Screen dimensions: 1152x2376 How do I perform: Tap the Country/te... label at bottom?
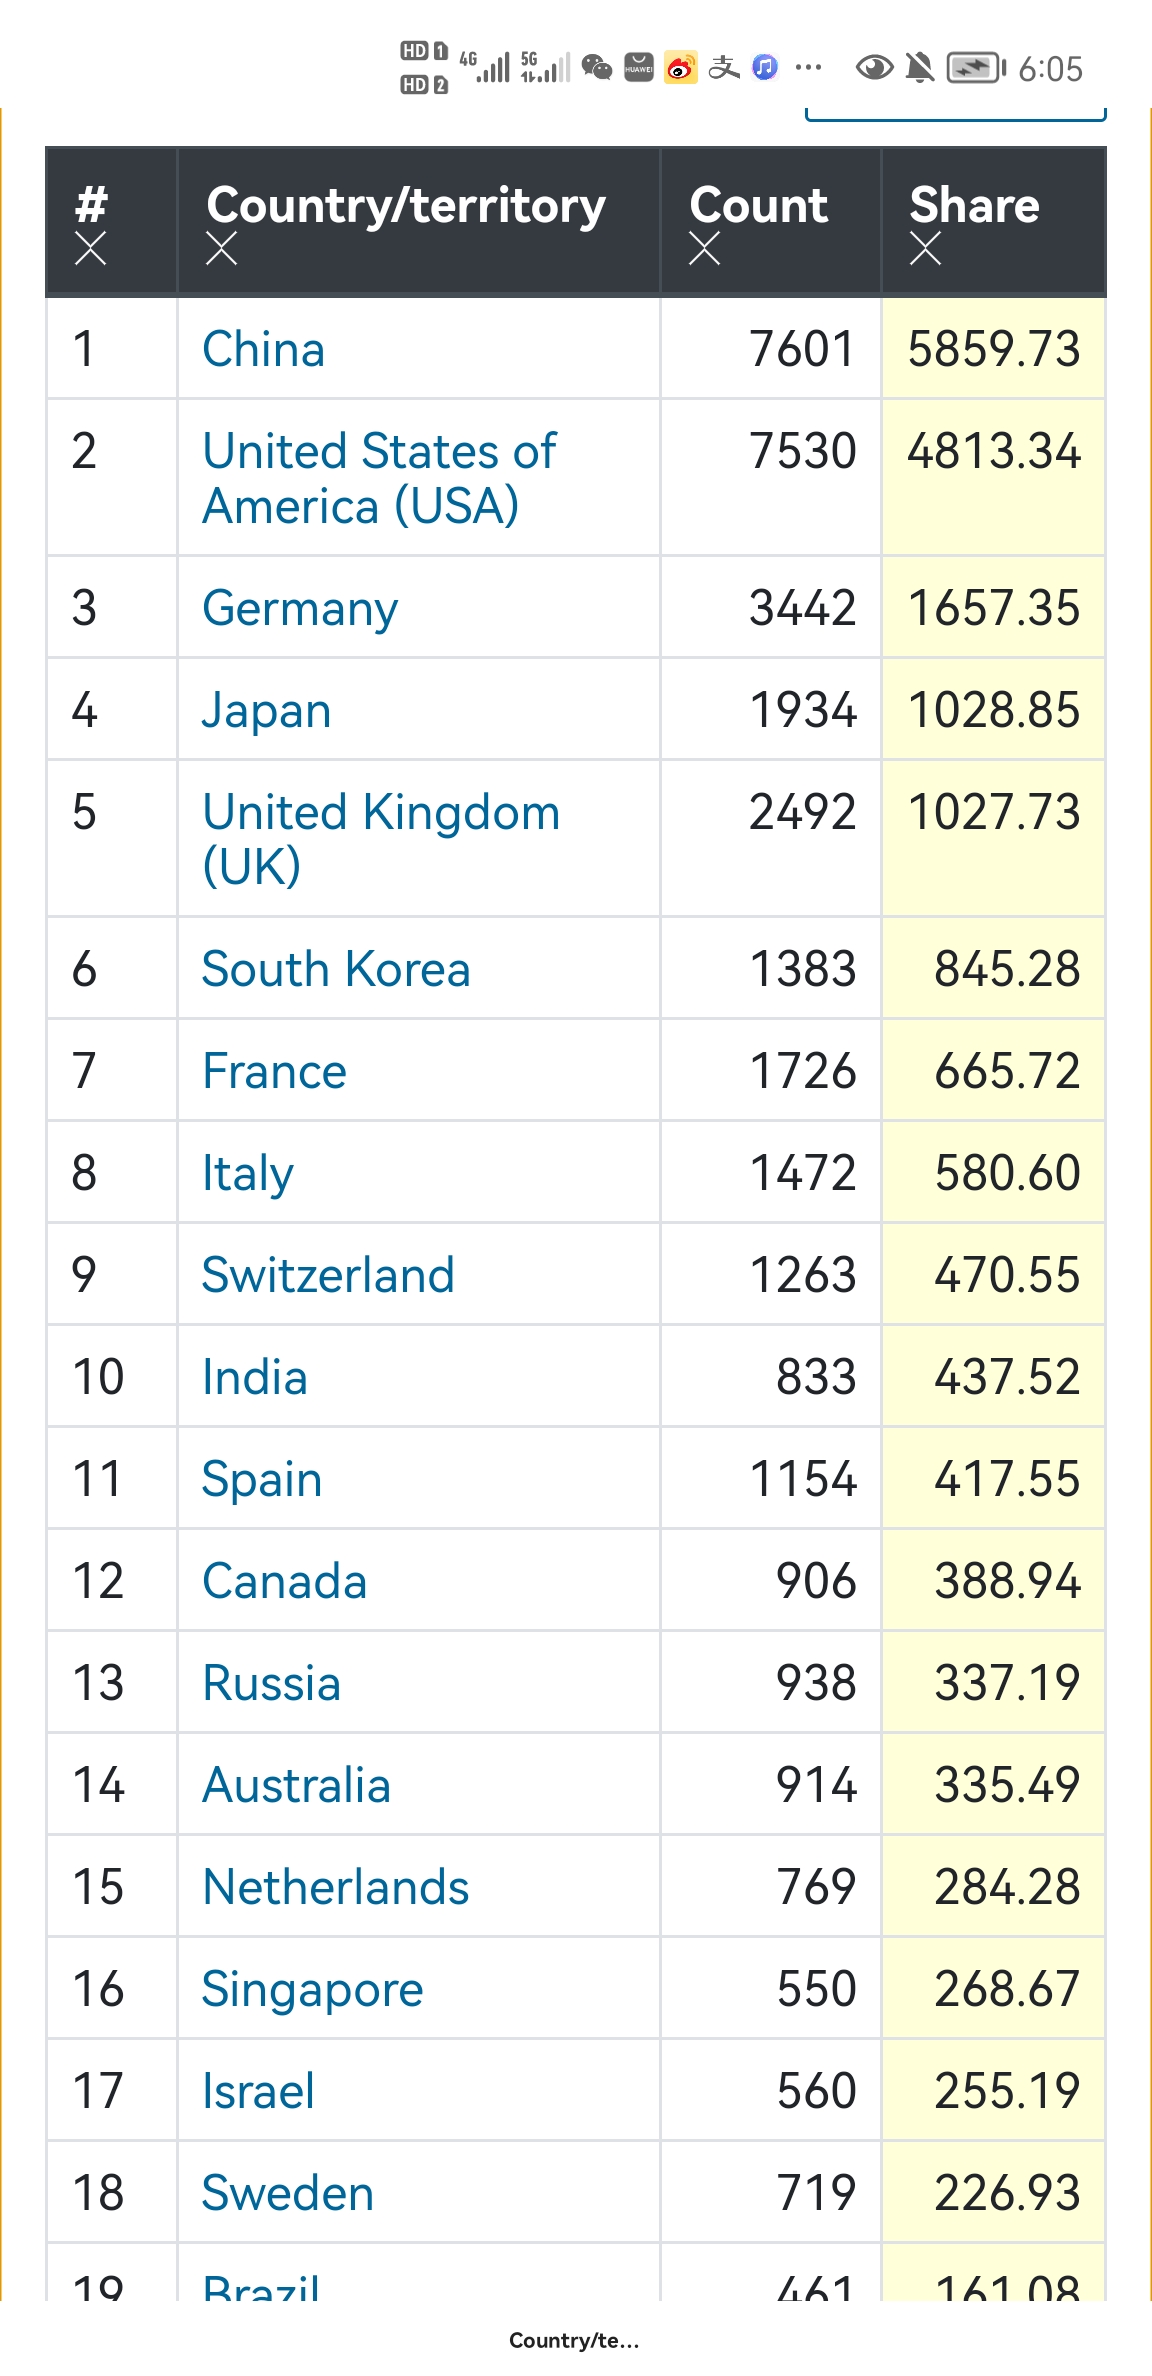(x=573, y=2340)
